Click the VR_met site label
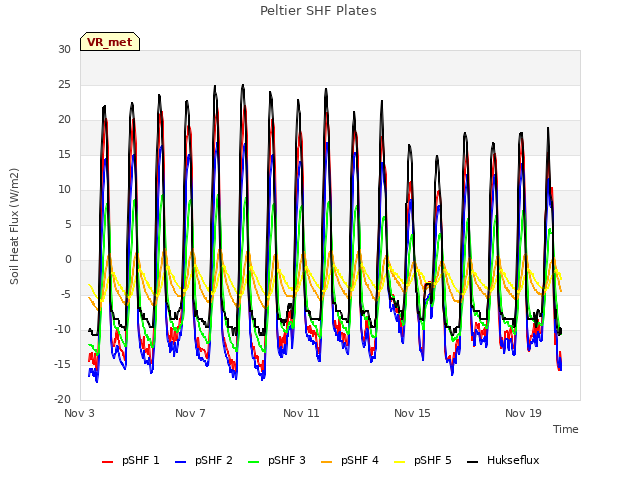 point(110,42)
